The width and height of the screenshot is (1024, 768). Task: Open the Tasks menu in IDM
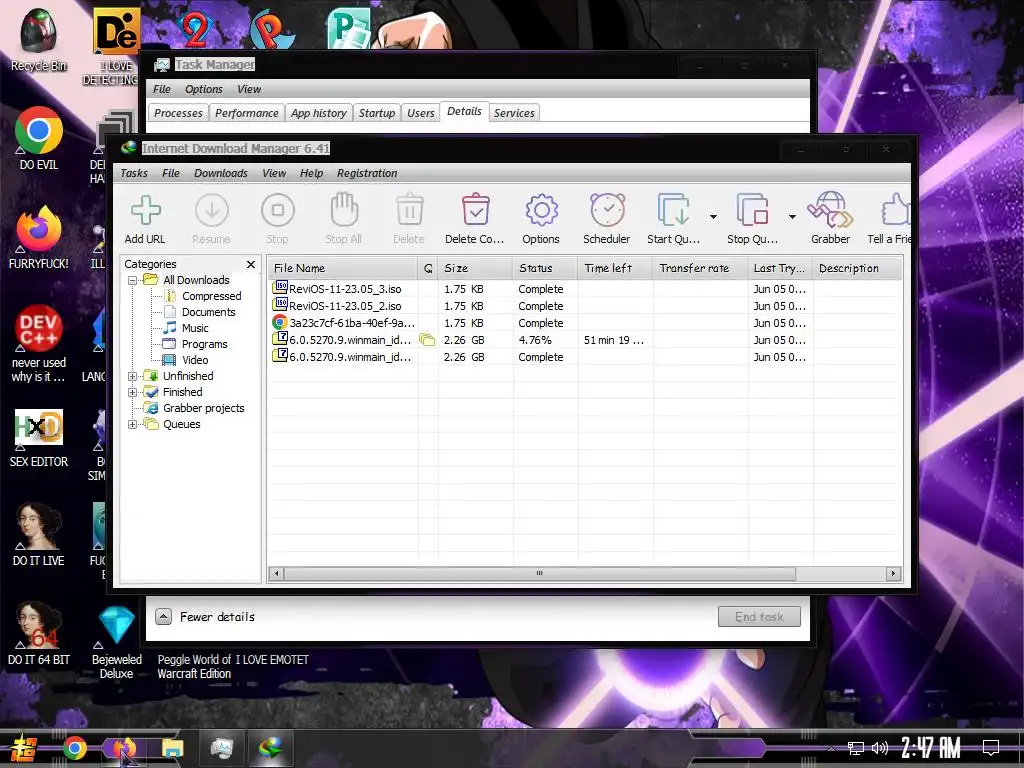click(x=134, y=173)
